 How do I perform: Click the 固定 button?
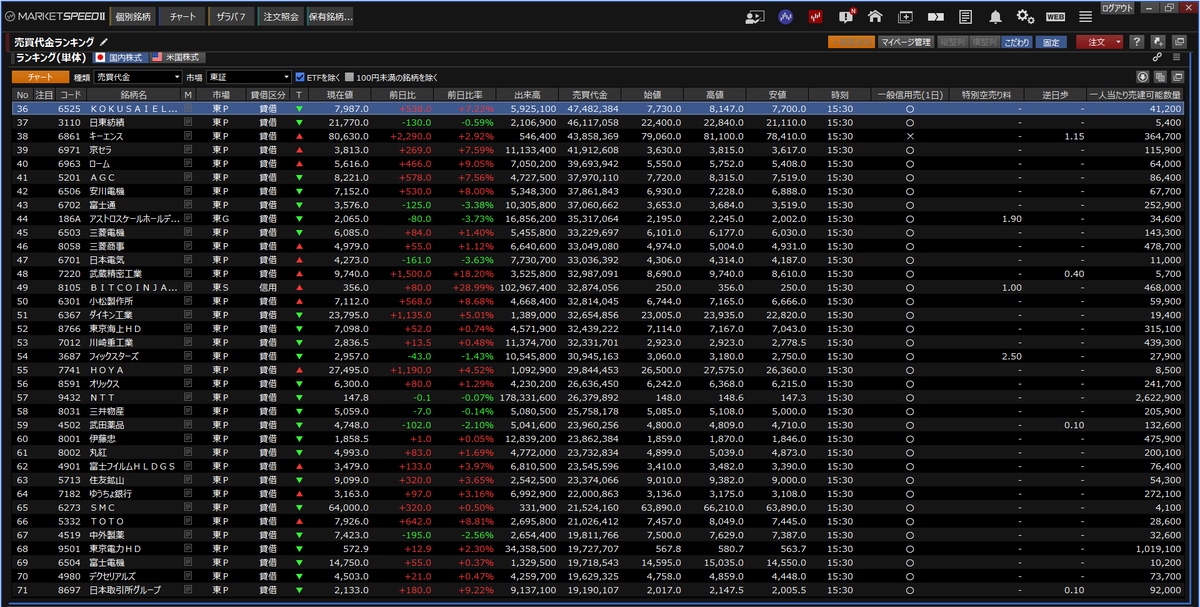[1050, 42]
